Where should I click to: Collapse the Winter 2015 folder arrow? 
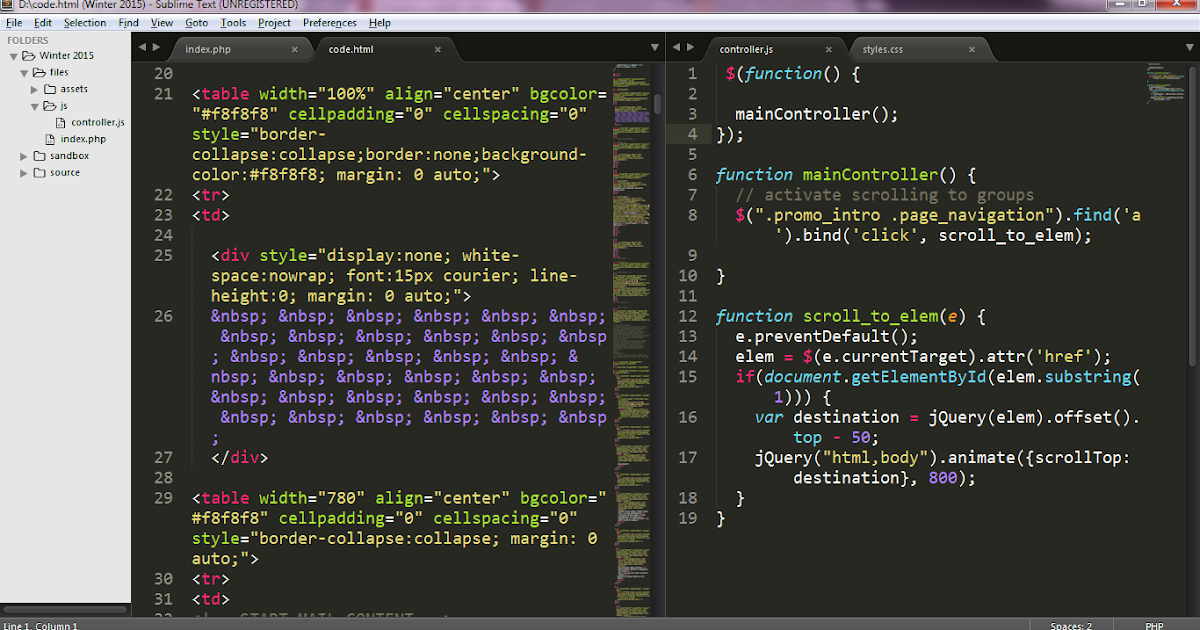[x=14, y=56]
